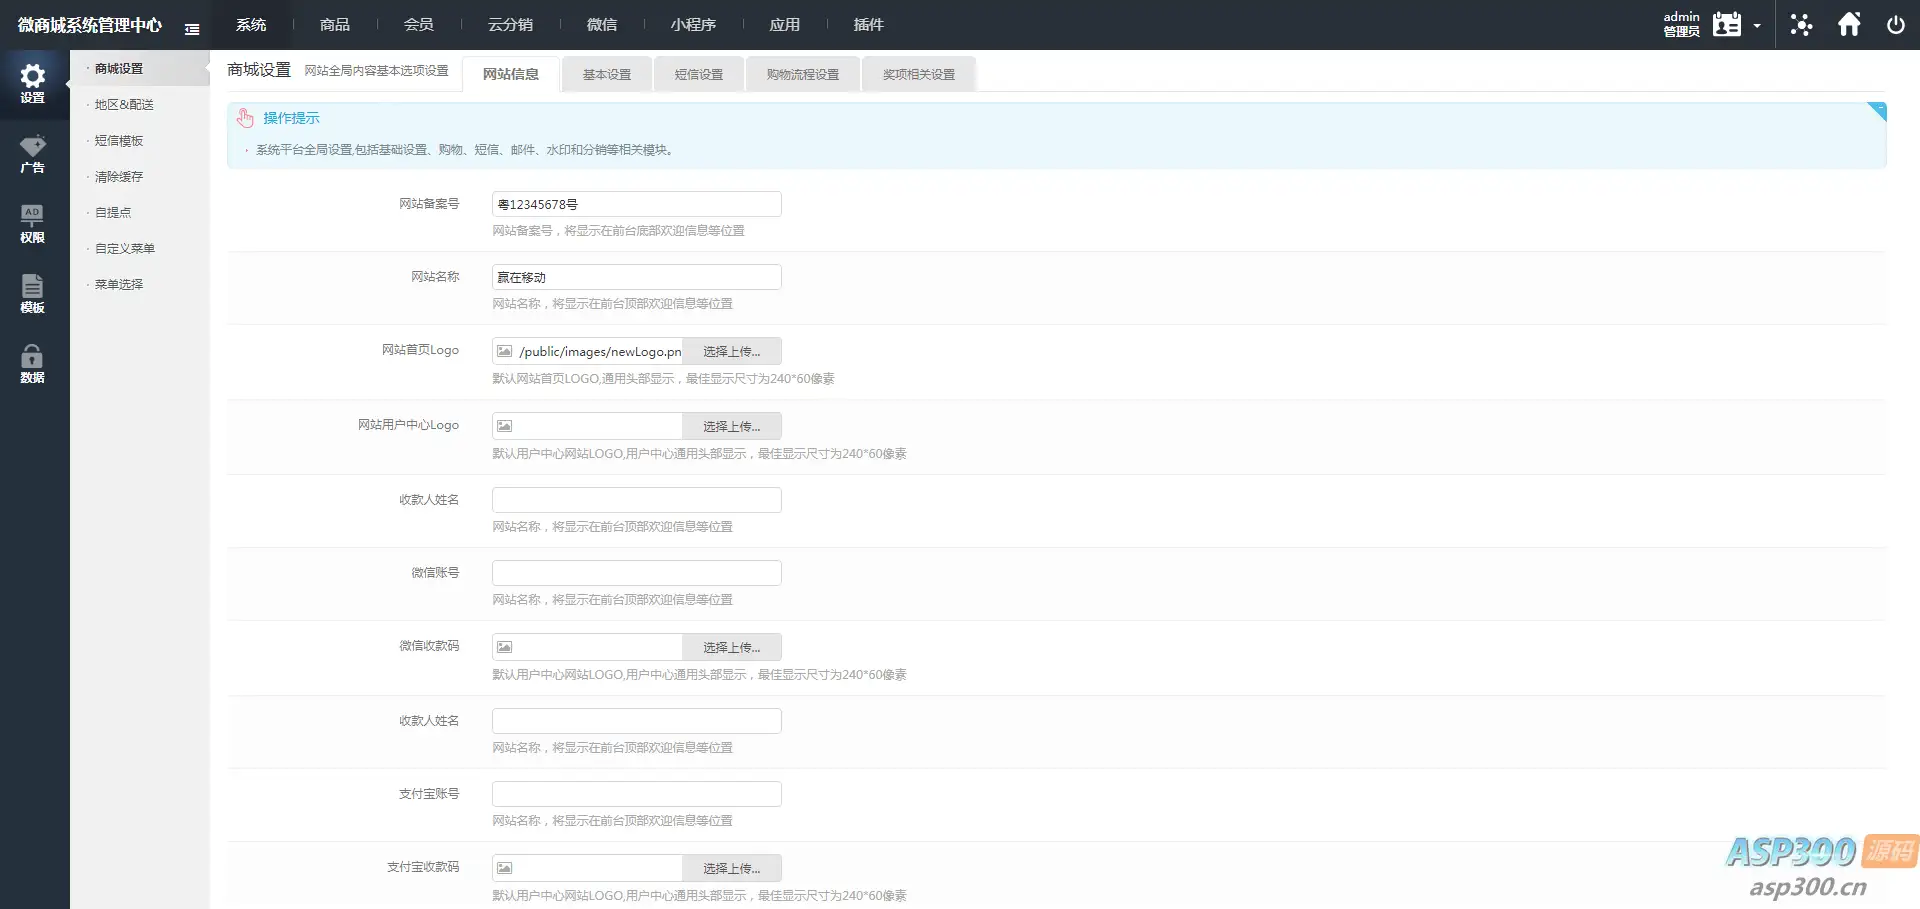
Task: Focus the 支付宝账号 input field
Action: [x=637, y=794]
